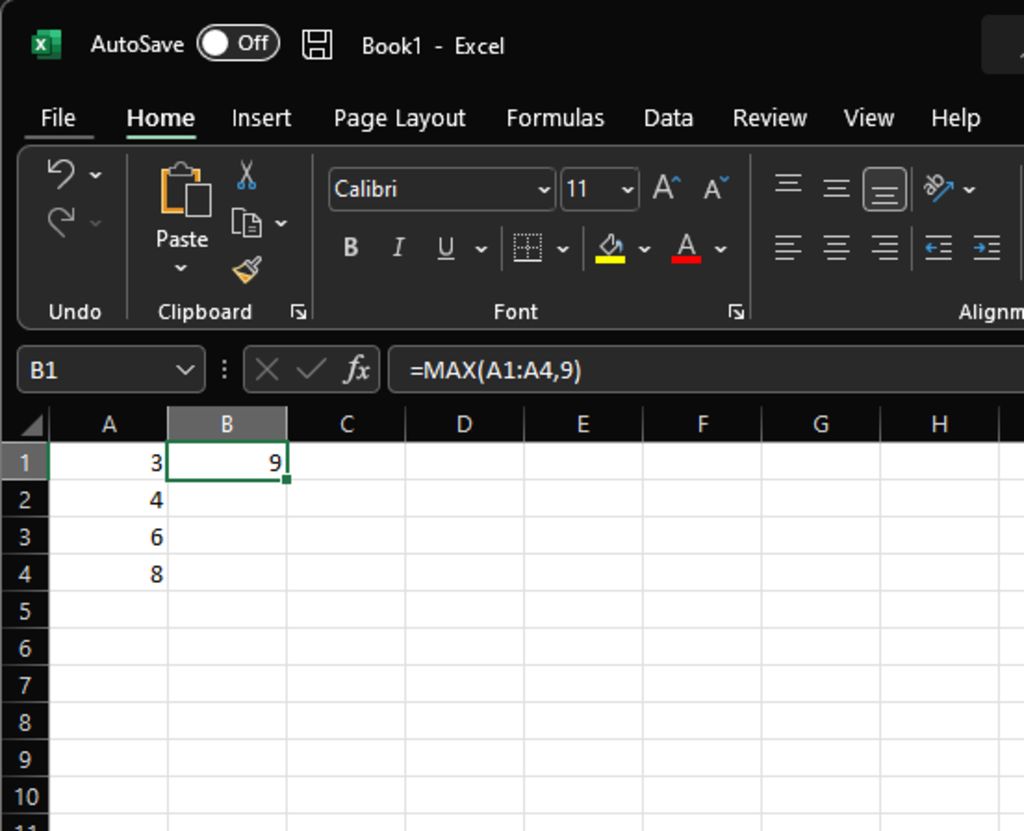Decrease font size with smaller A icon
The width and height of the screenshot is (1024, 831).
(716, 188)
